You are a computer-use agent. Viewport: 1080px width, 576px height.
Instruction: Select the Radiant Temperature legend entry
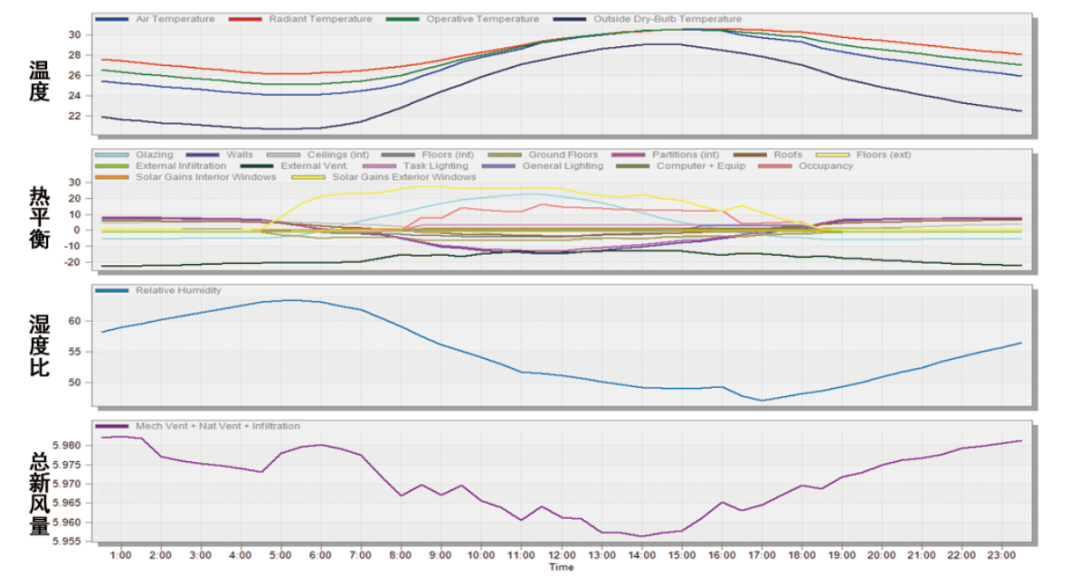321,19
